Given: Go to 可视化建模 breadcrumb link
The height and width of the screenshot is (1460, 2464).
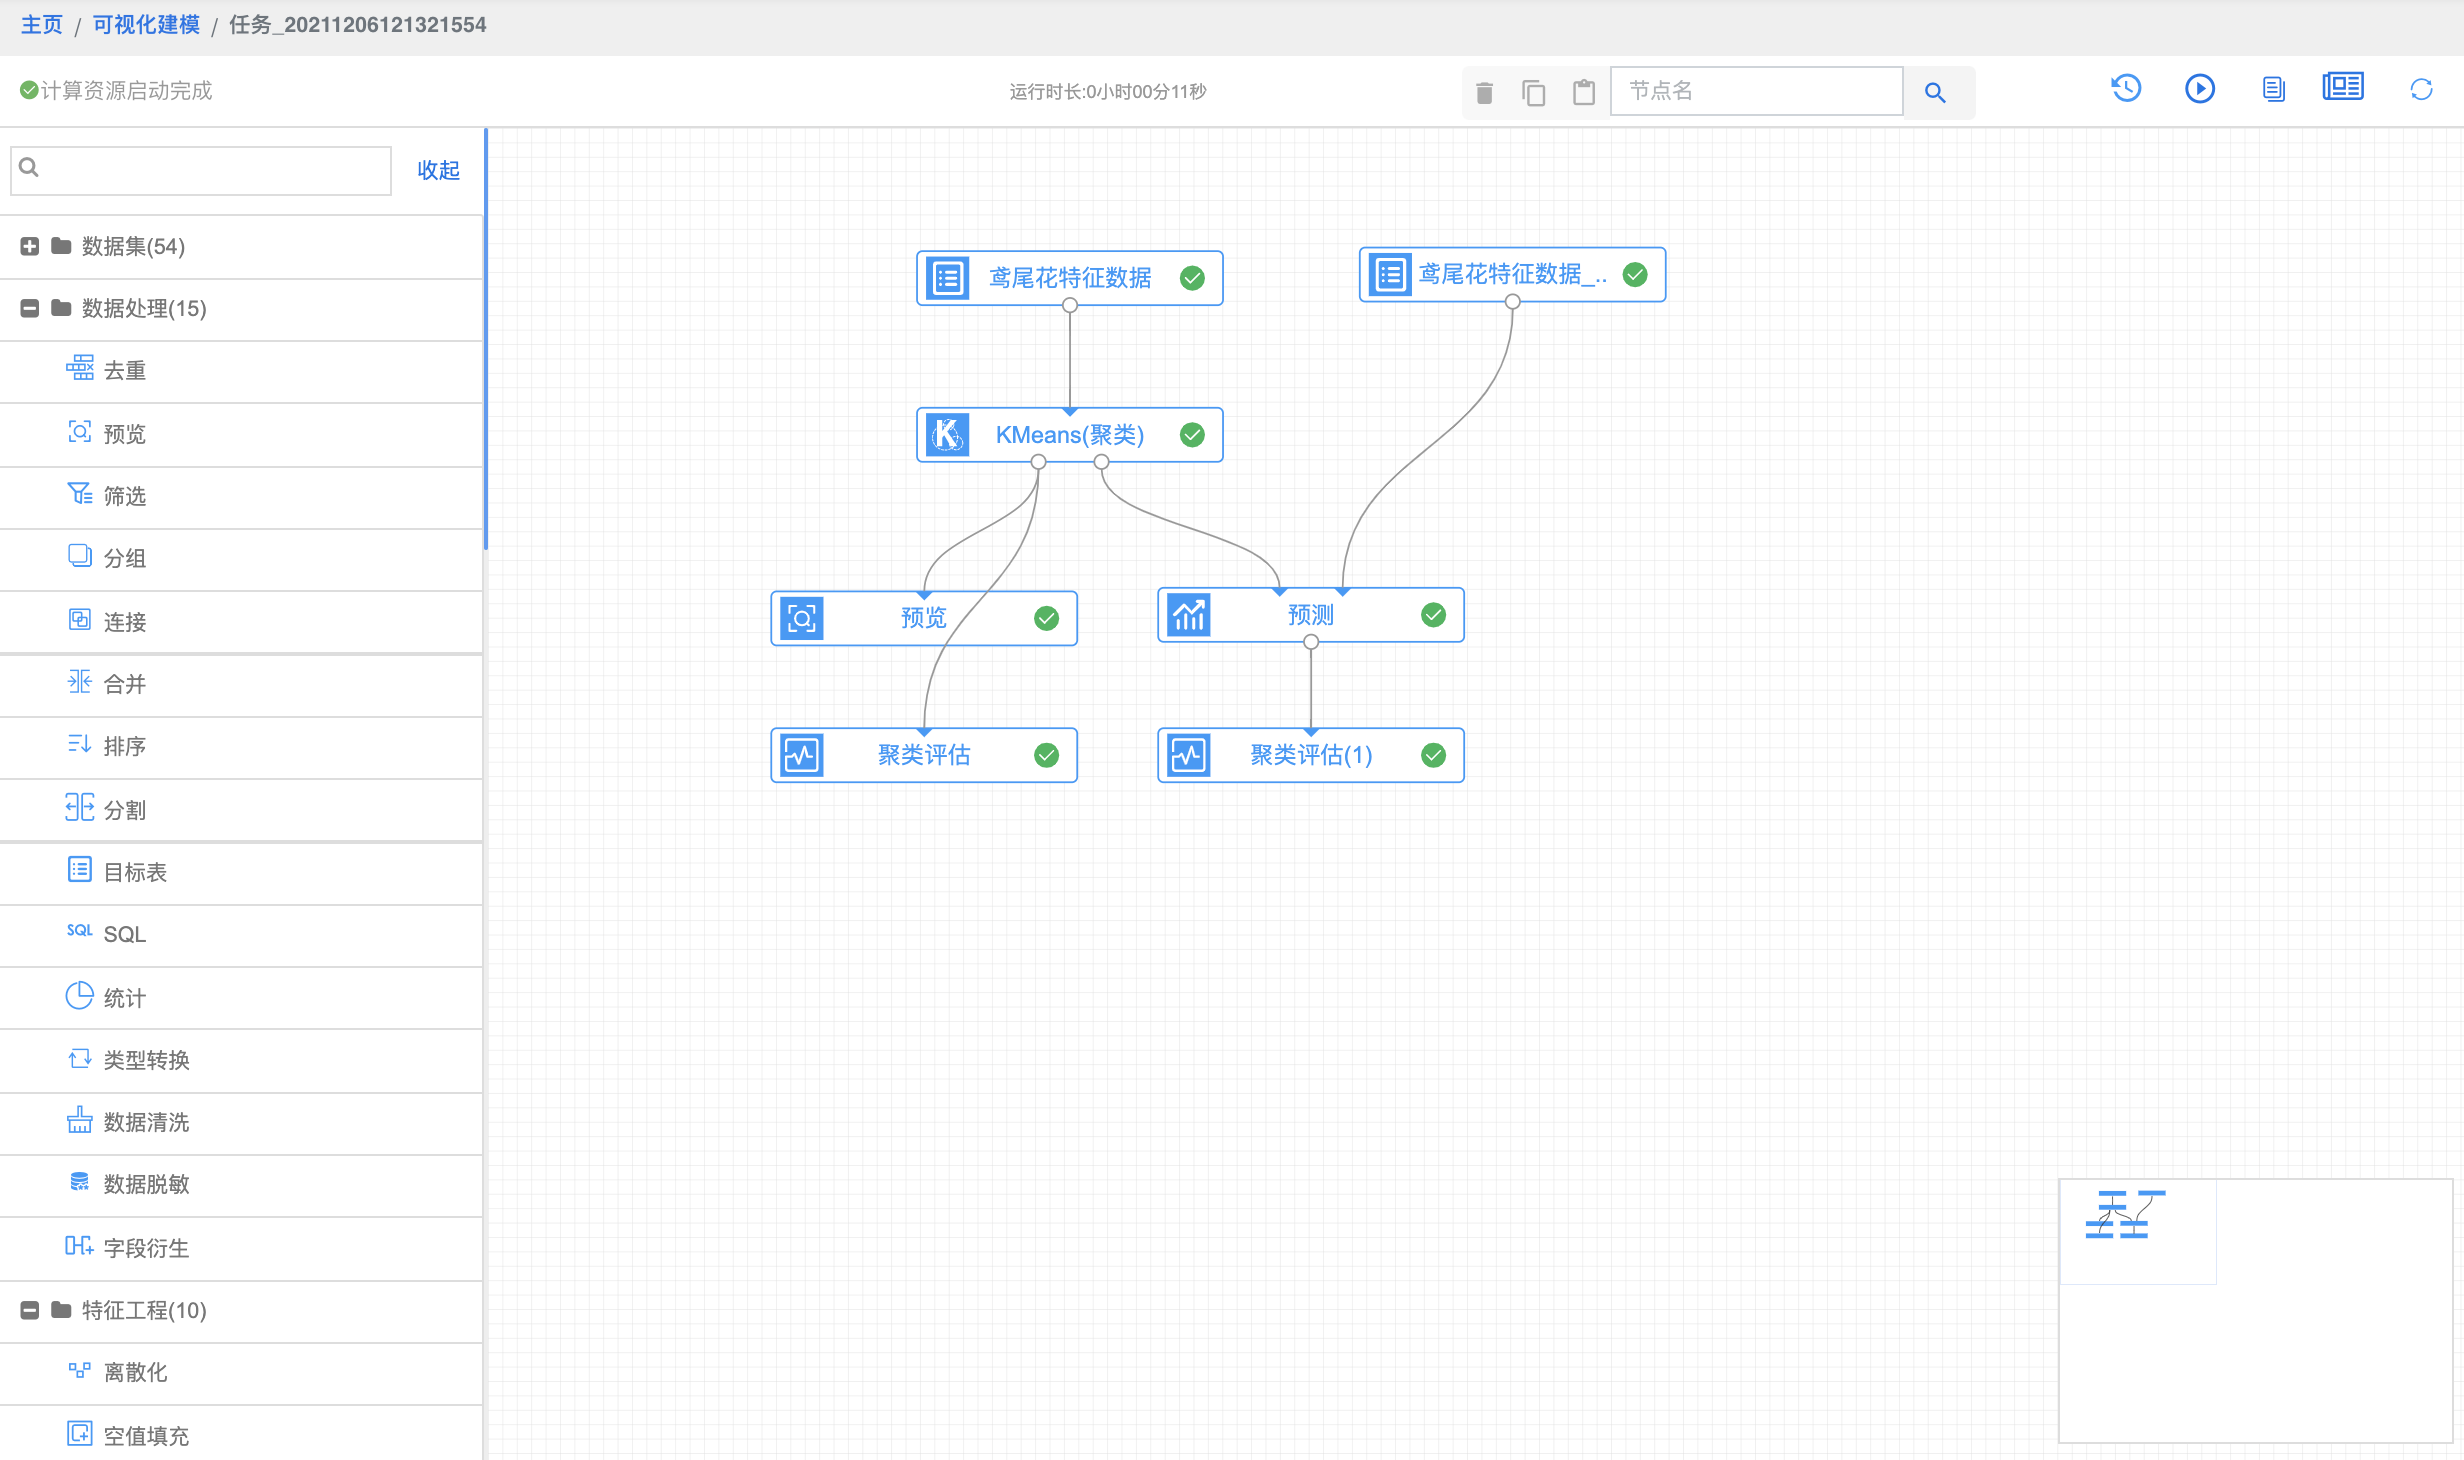Looking at the screenshot, I should tap(146, 25).
